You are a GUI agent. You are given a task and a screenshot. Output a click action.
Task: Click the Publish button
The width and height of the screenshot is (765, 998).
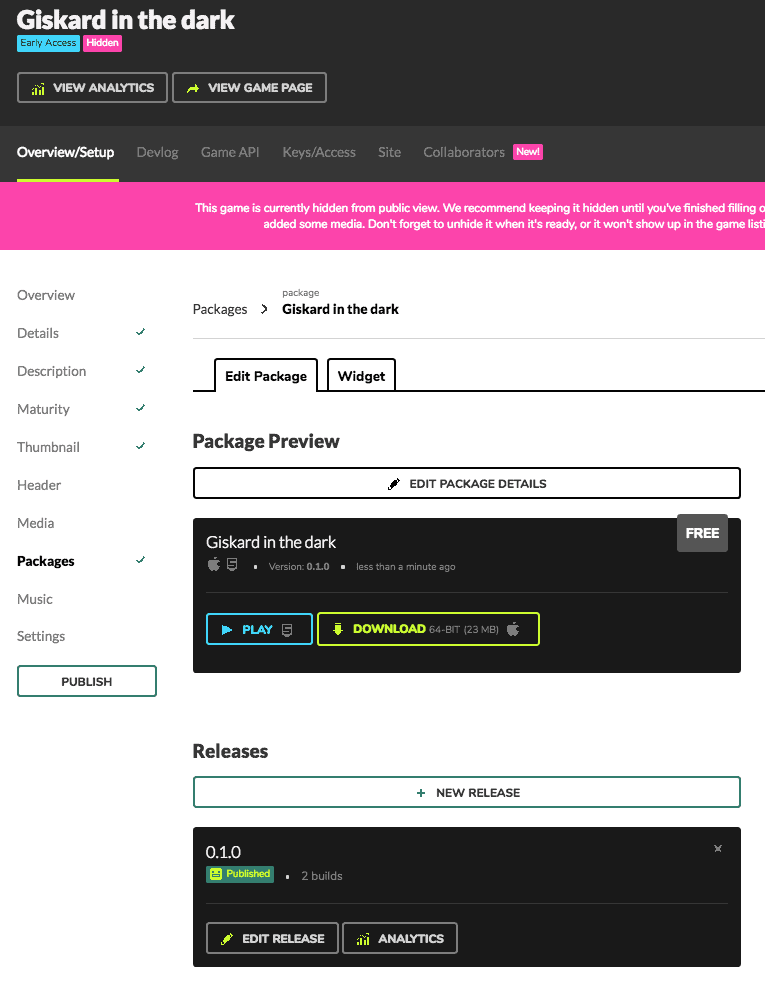click(x=87, y=681)
